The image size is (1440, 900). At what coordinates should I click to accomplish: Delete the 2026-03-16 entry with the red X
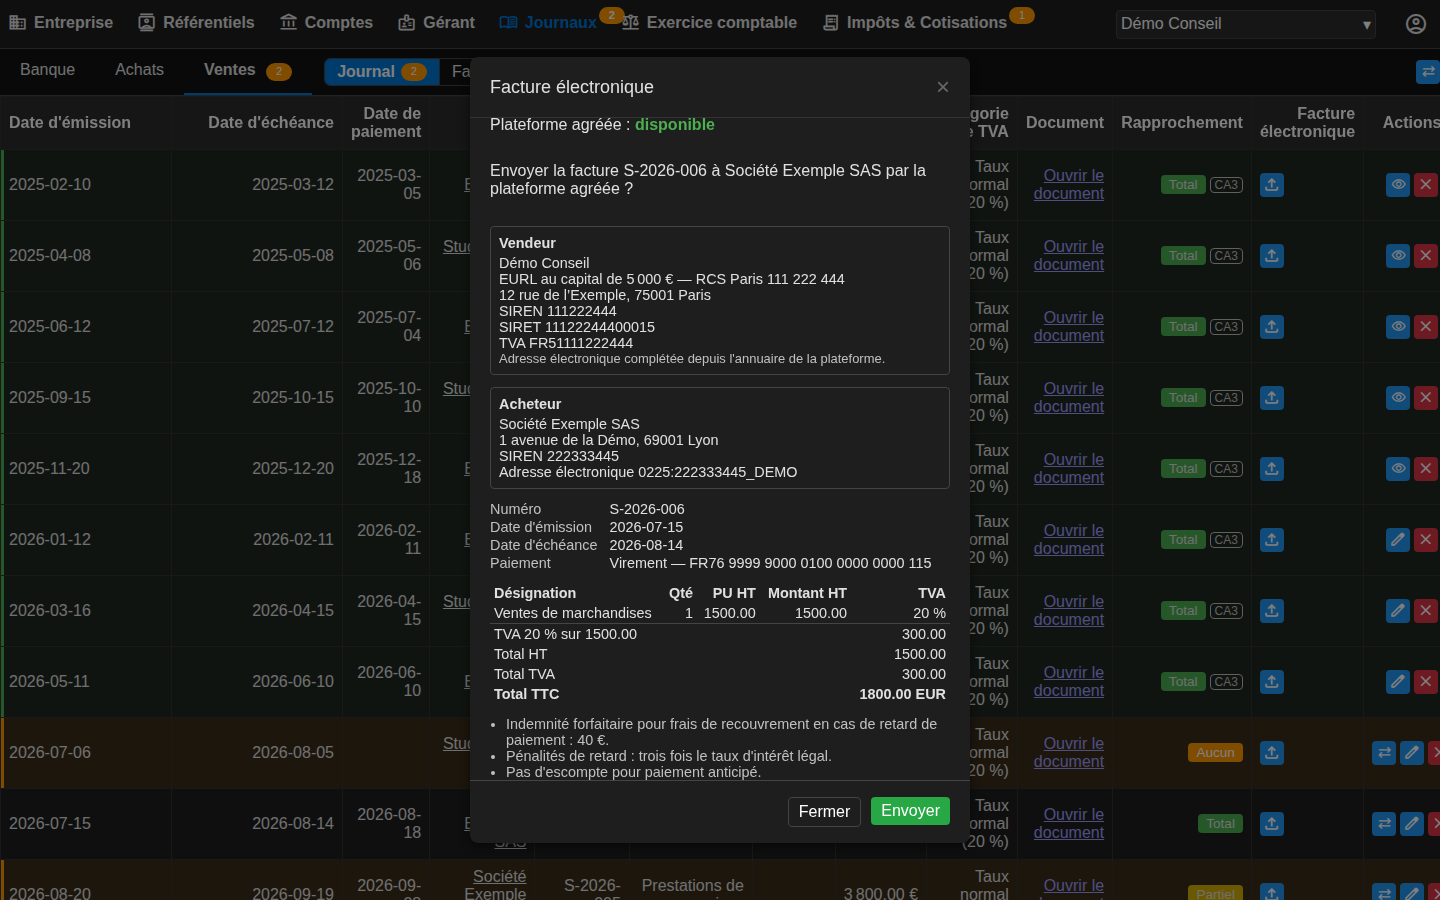(x=1426, y=611)
